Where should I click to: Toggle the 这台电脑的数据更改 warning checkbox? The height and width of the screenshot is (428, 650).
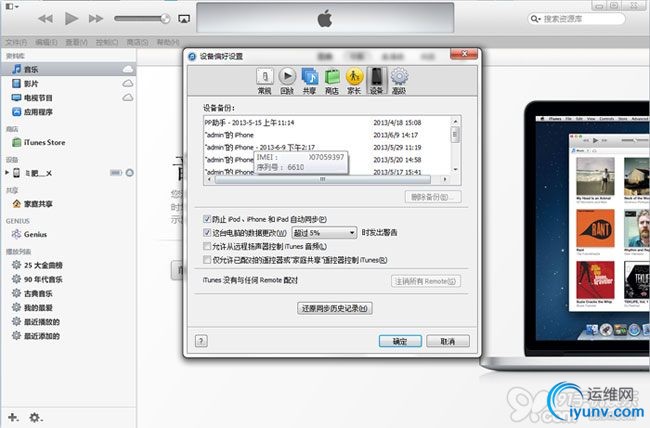pyautogui.click(x=207, y=232)
